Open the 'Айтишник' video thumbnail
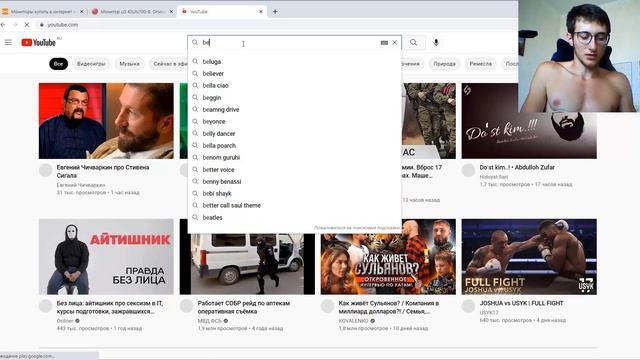 106,257
